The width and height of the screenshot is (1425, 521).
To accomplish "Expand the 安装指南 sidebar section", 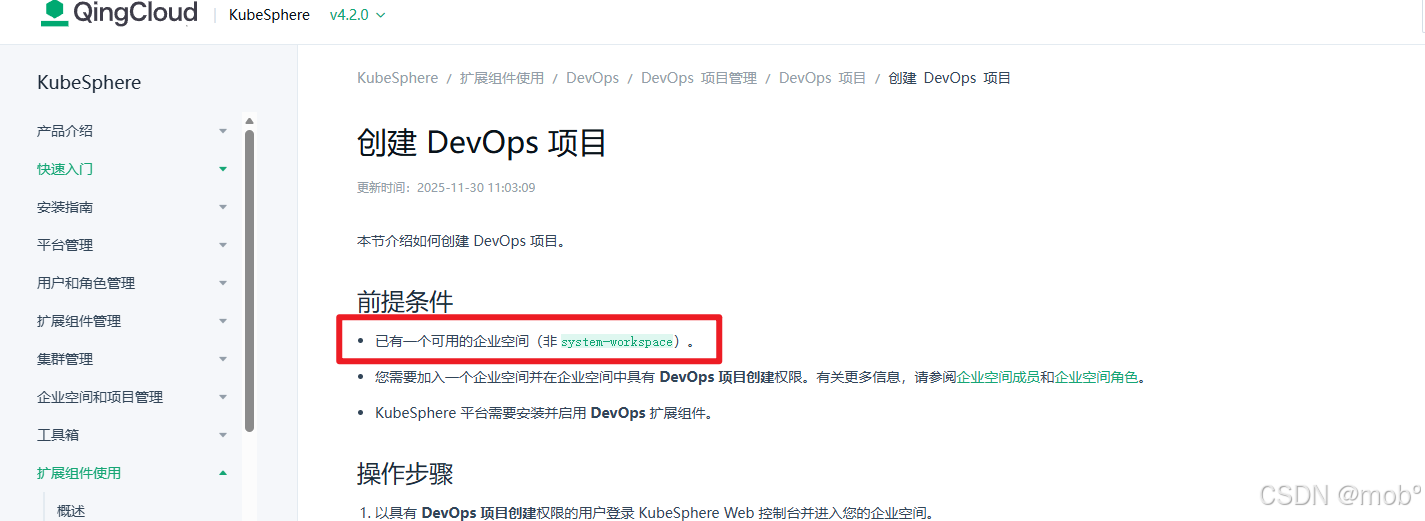I will (x=223, y=207).
